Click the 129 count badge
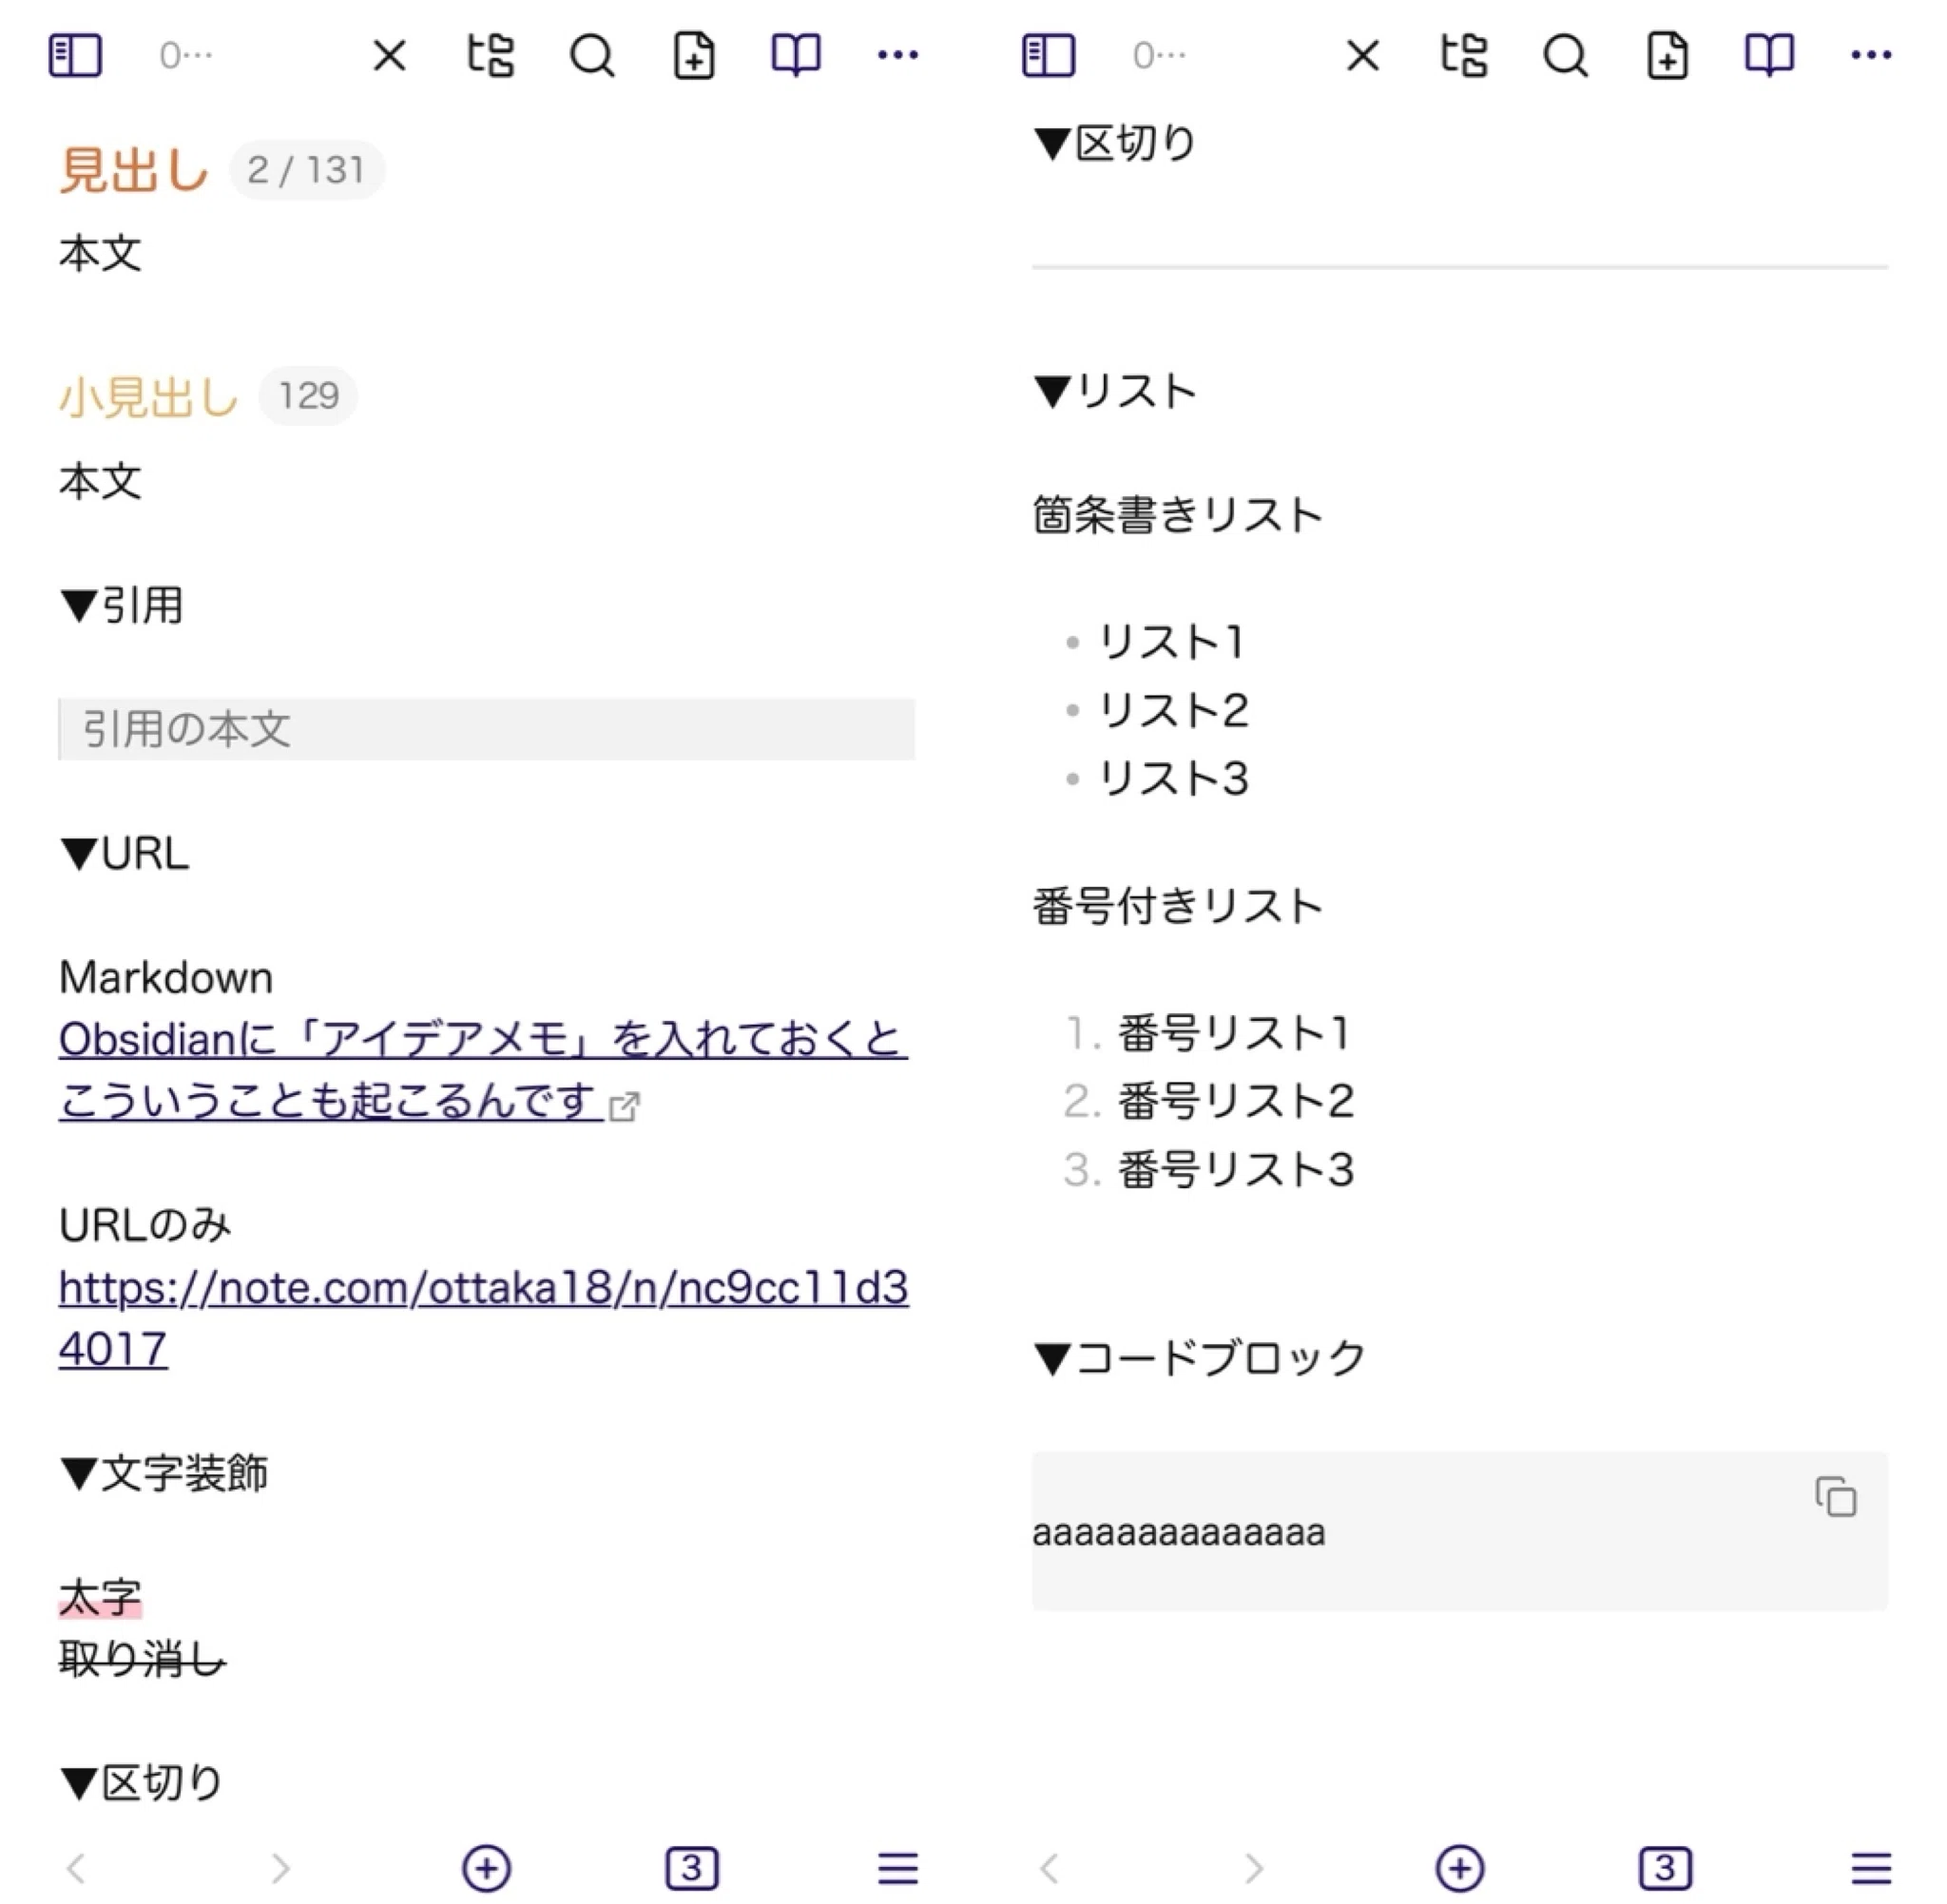Image resolution: width=1947 pixels, height=1904 pixels. (308, 396)
